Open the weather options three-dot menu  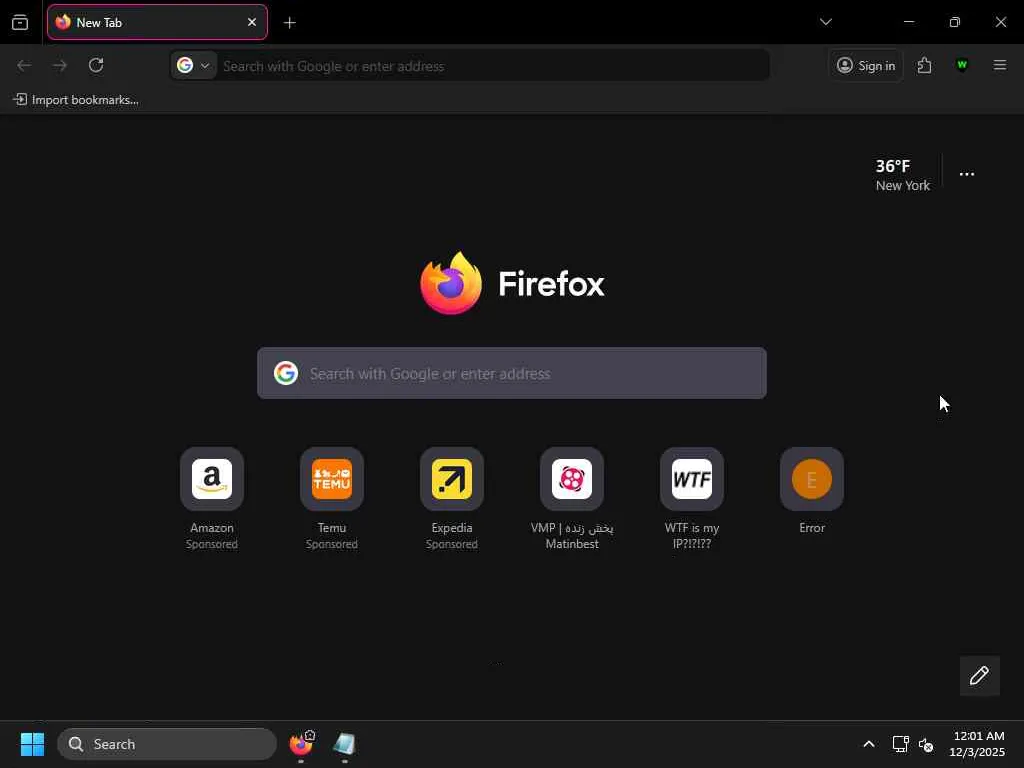click(967, 174)
